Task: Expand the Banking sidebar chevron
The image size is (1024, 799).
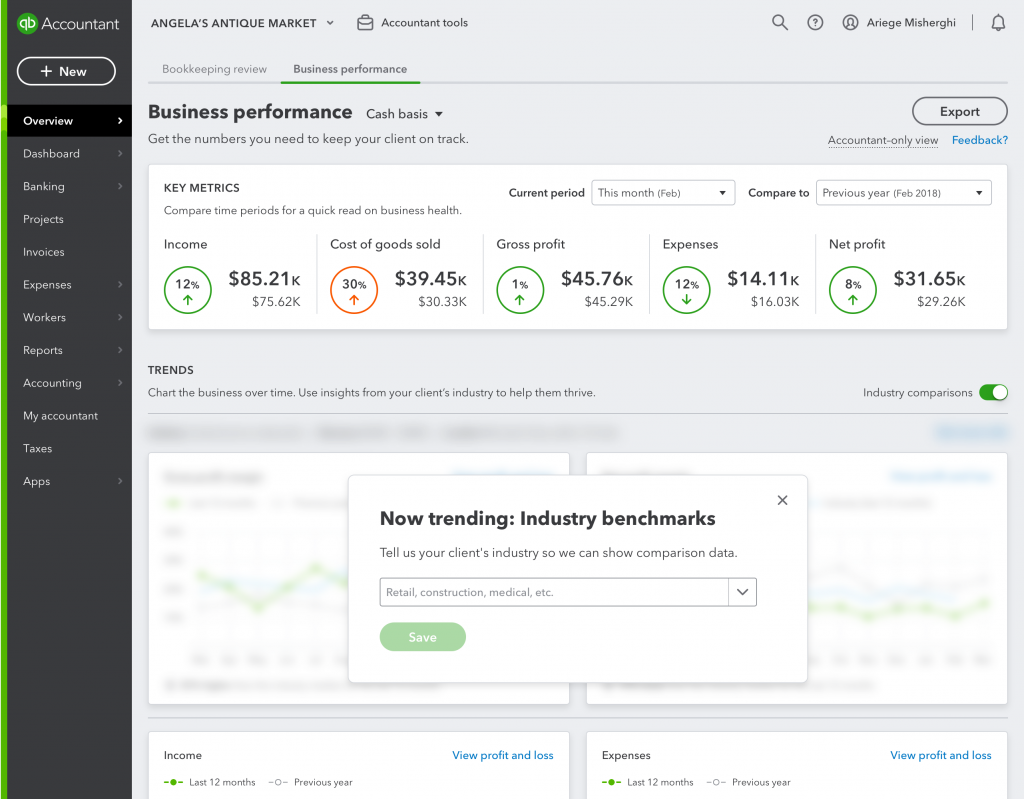Action: pos(120,186)
